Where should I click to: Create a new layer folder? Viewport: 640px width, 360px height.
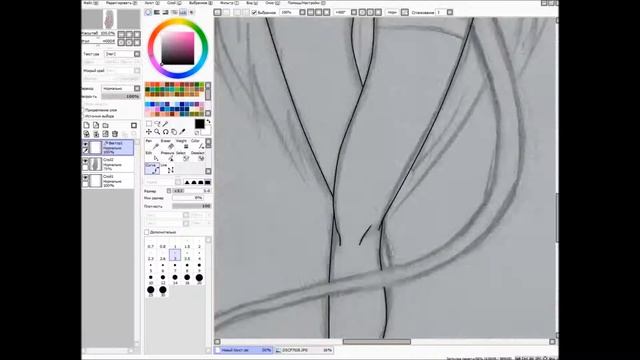tap(105, 125)
